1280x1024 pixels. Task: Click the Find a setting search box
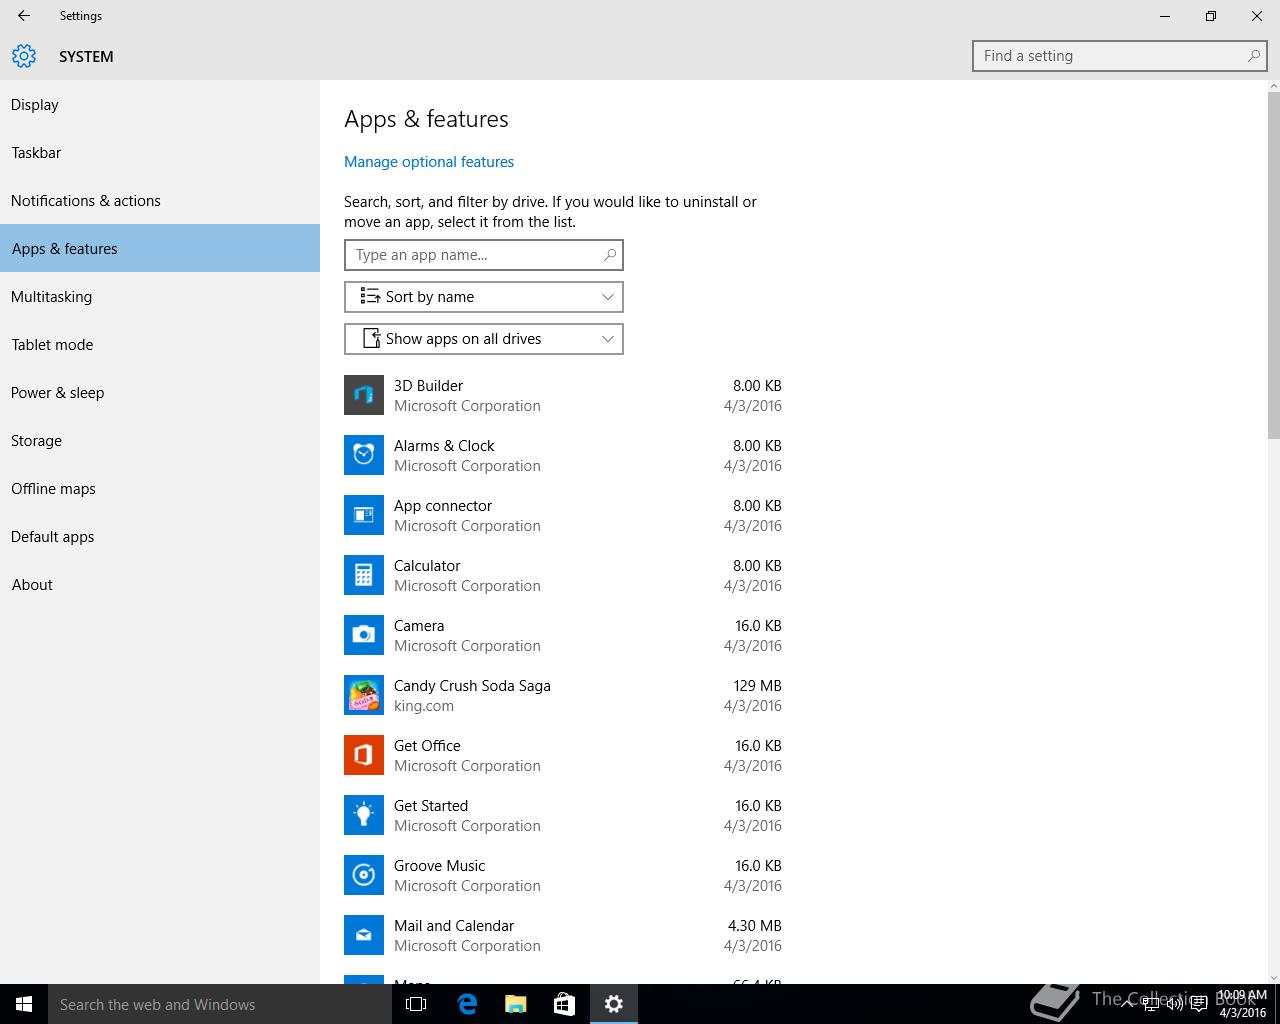[x=1120, y=56]
